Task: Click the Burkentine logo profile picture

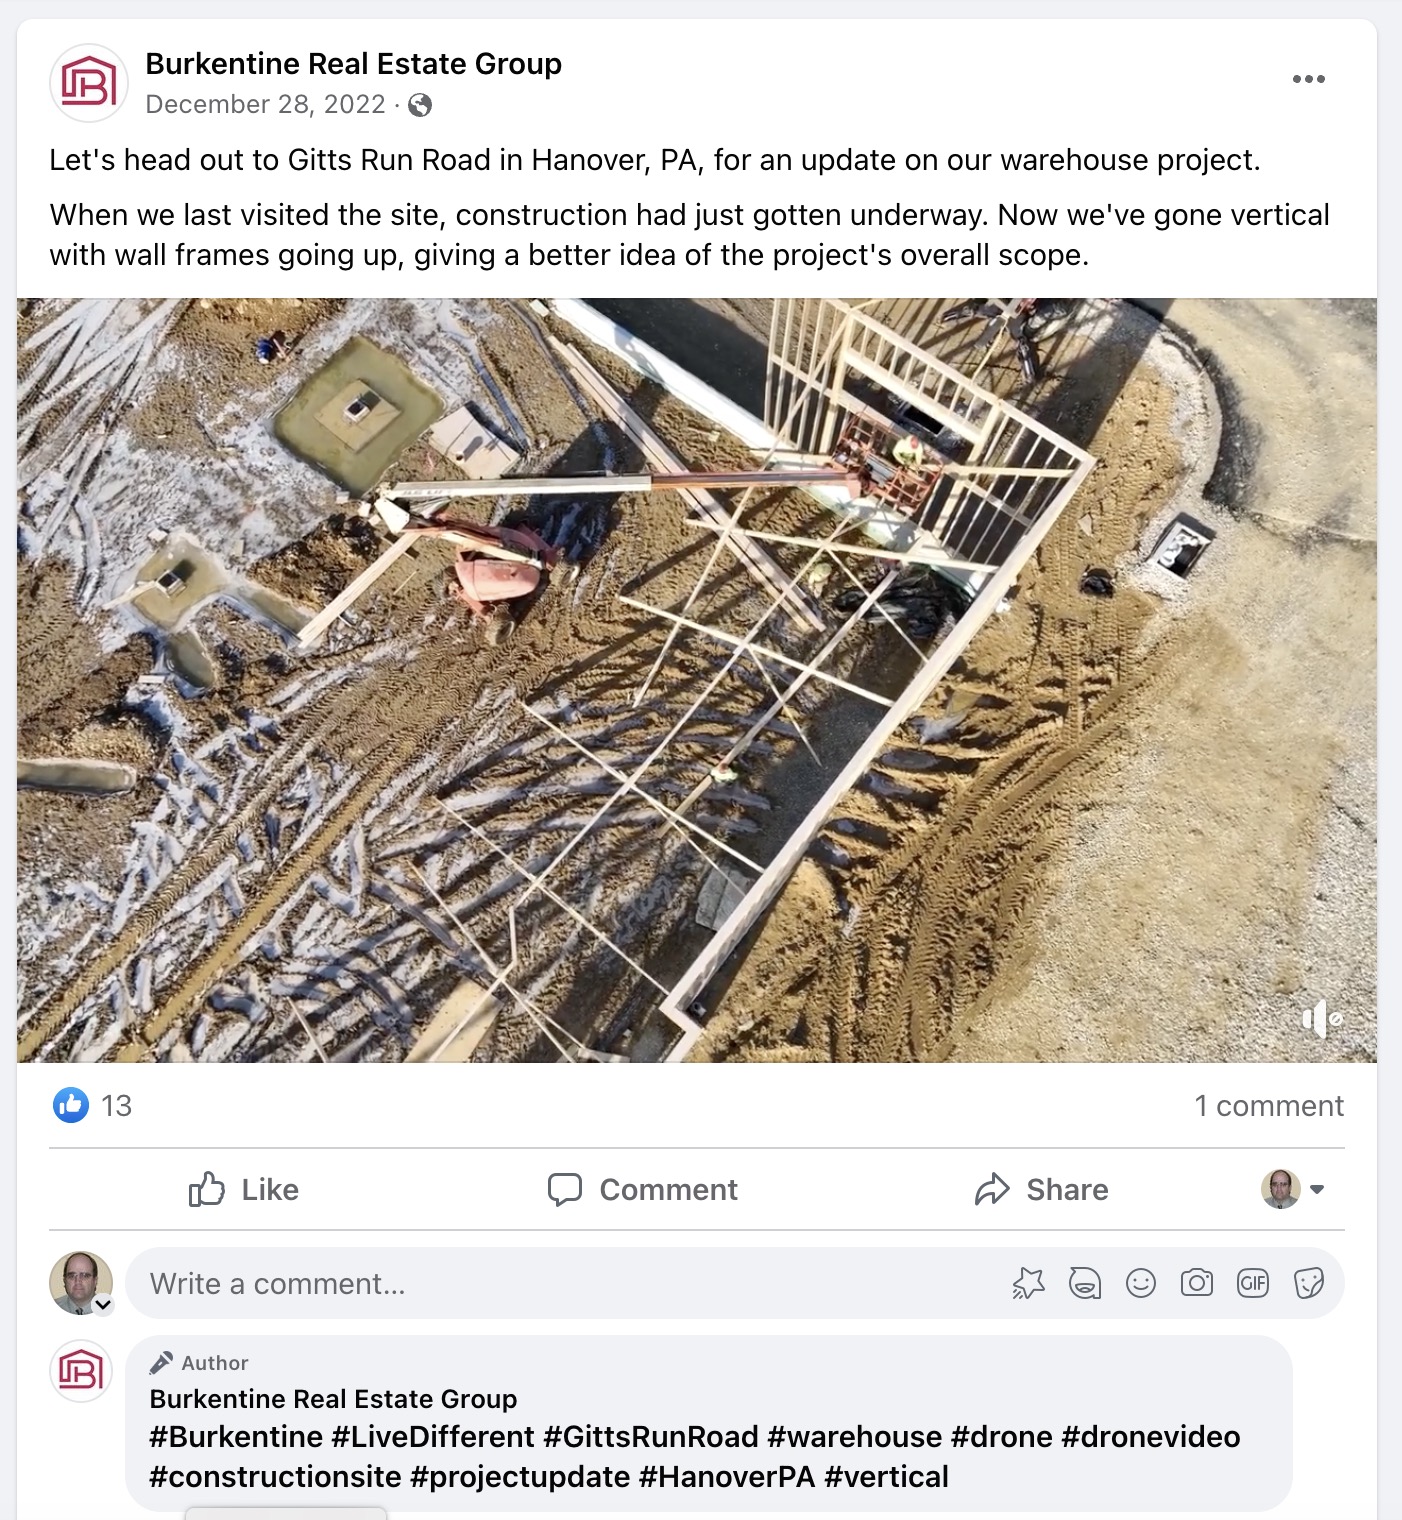Action: (89, 83)
